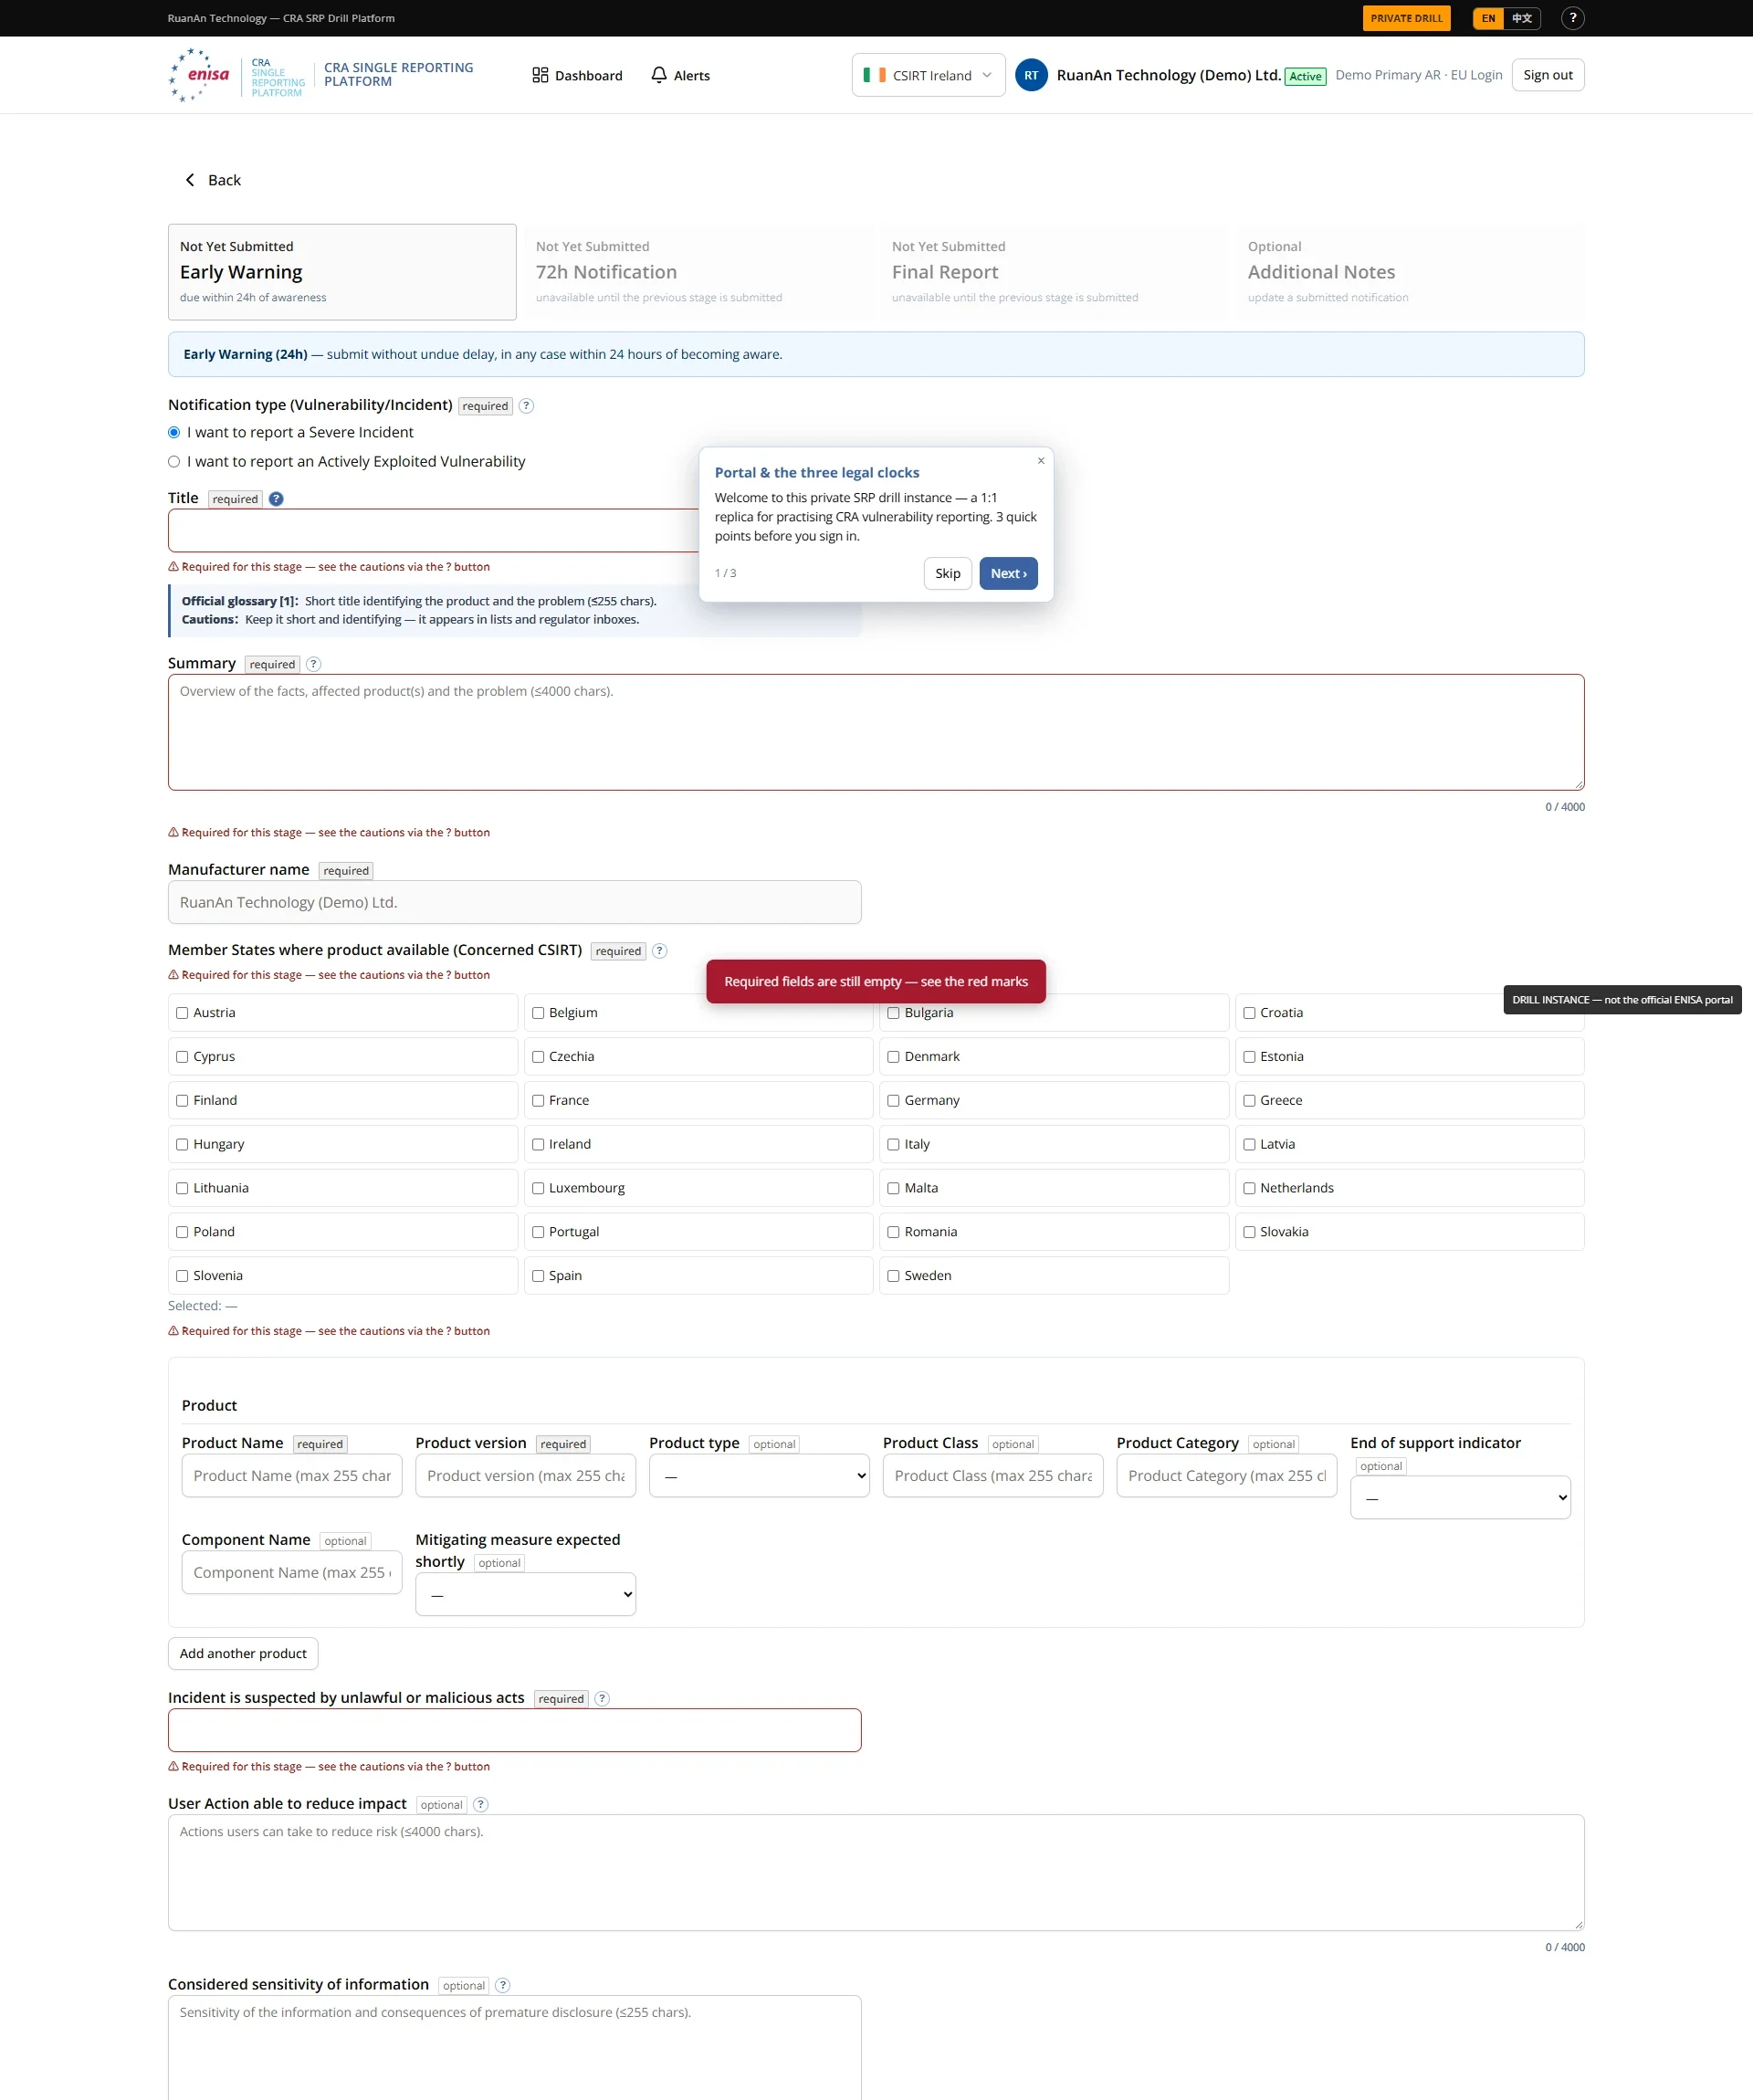Open the blue help icon next to Title
Screen dimensions: 1753x2100
[x=276, y=499]
